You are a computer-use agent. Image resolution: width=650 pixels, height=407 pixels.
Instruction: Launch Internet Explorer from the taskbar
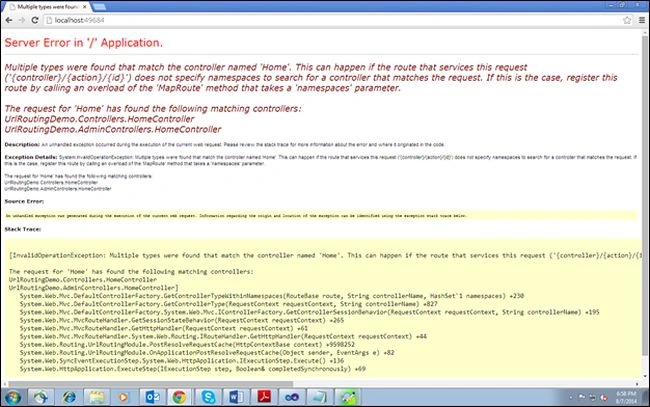tap(68, 397)
